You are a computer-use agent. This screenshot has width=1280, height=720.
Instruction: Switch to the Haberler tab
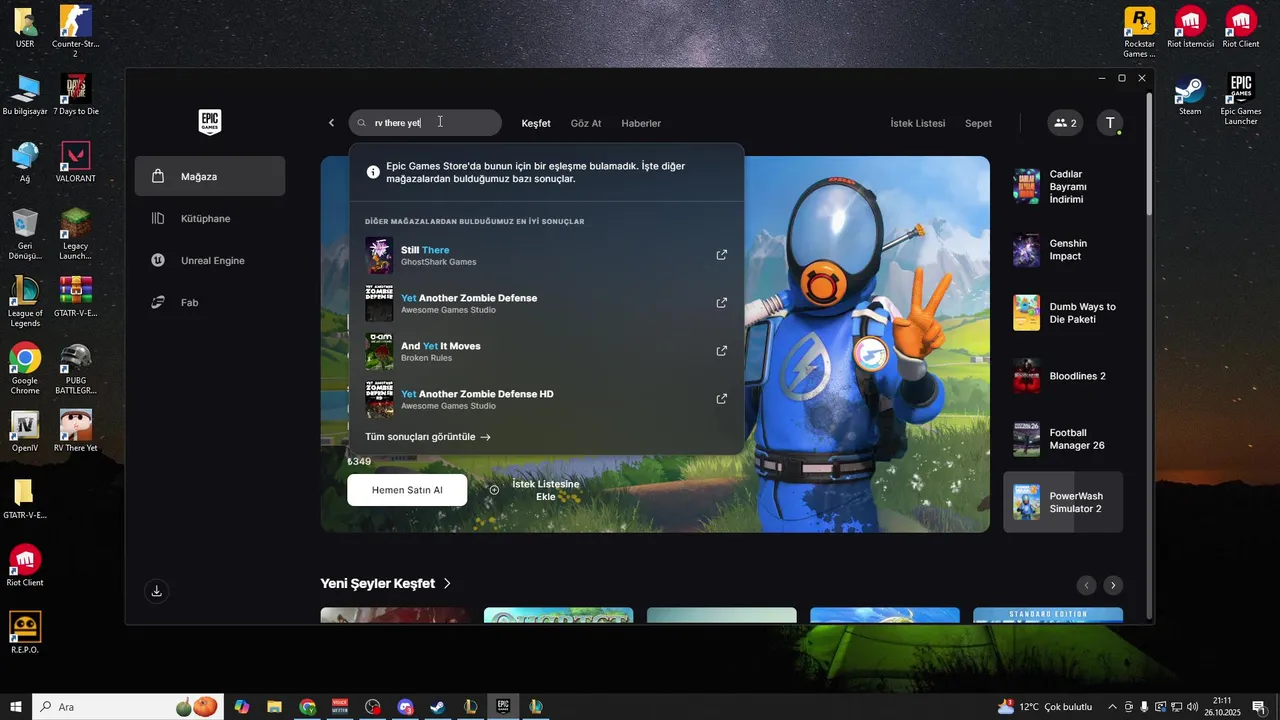(641, 123)
